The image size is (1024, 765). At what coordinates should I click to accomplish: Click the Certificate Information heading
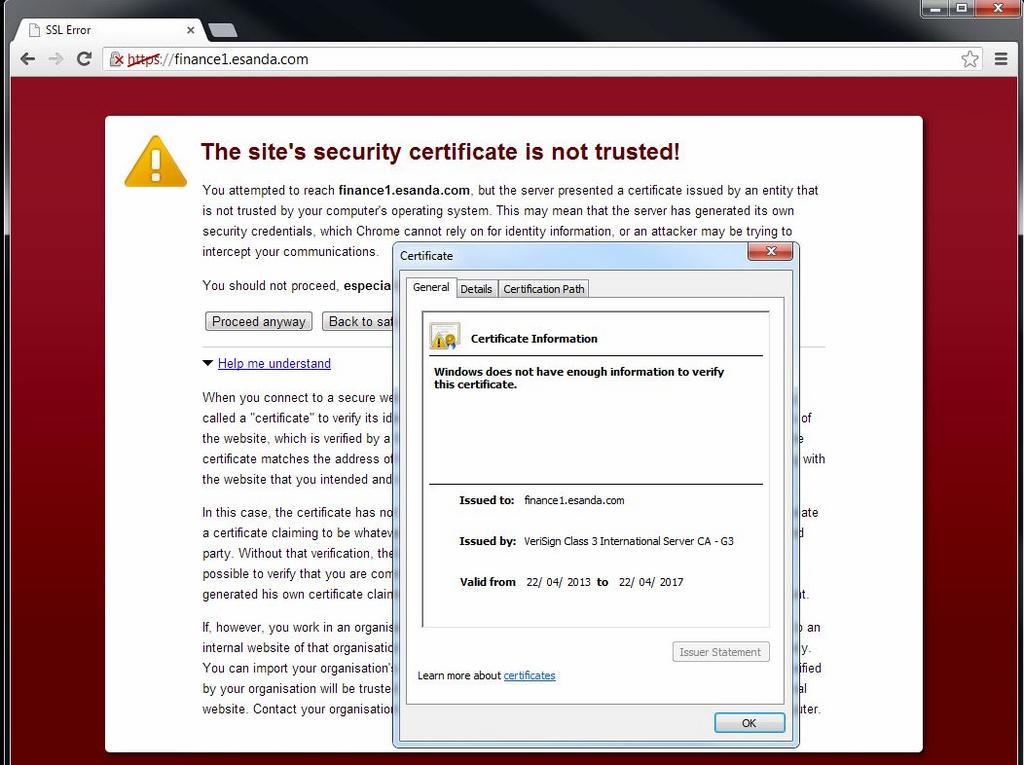coord(534,338)
